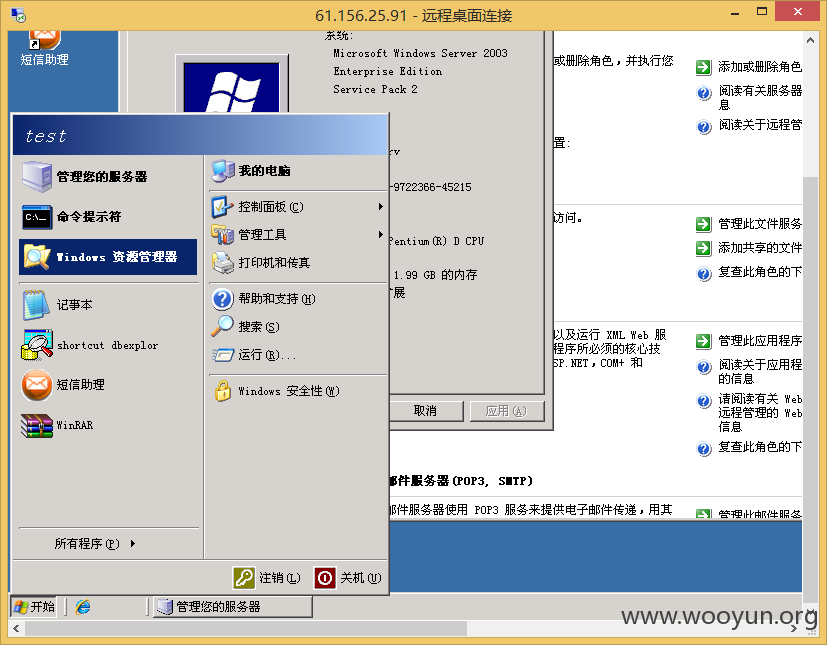
Task: Click 搜索 magnifier icon
Action: 222,326
